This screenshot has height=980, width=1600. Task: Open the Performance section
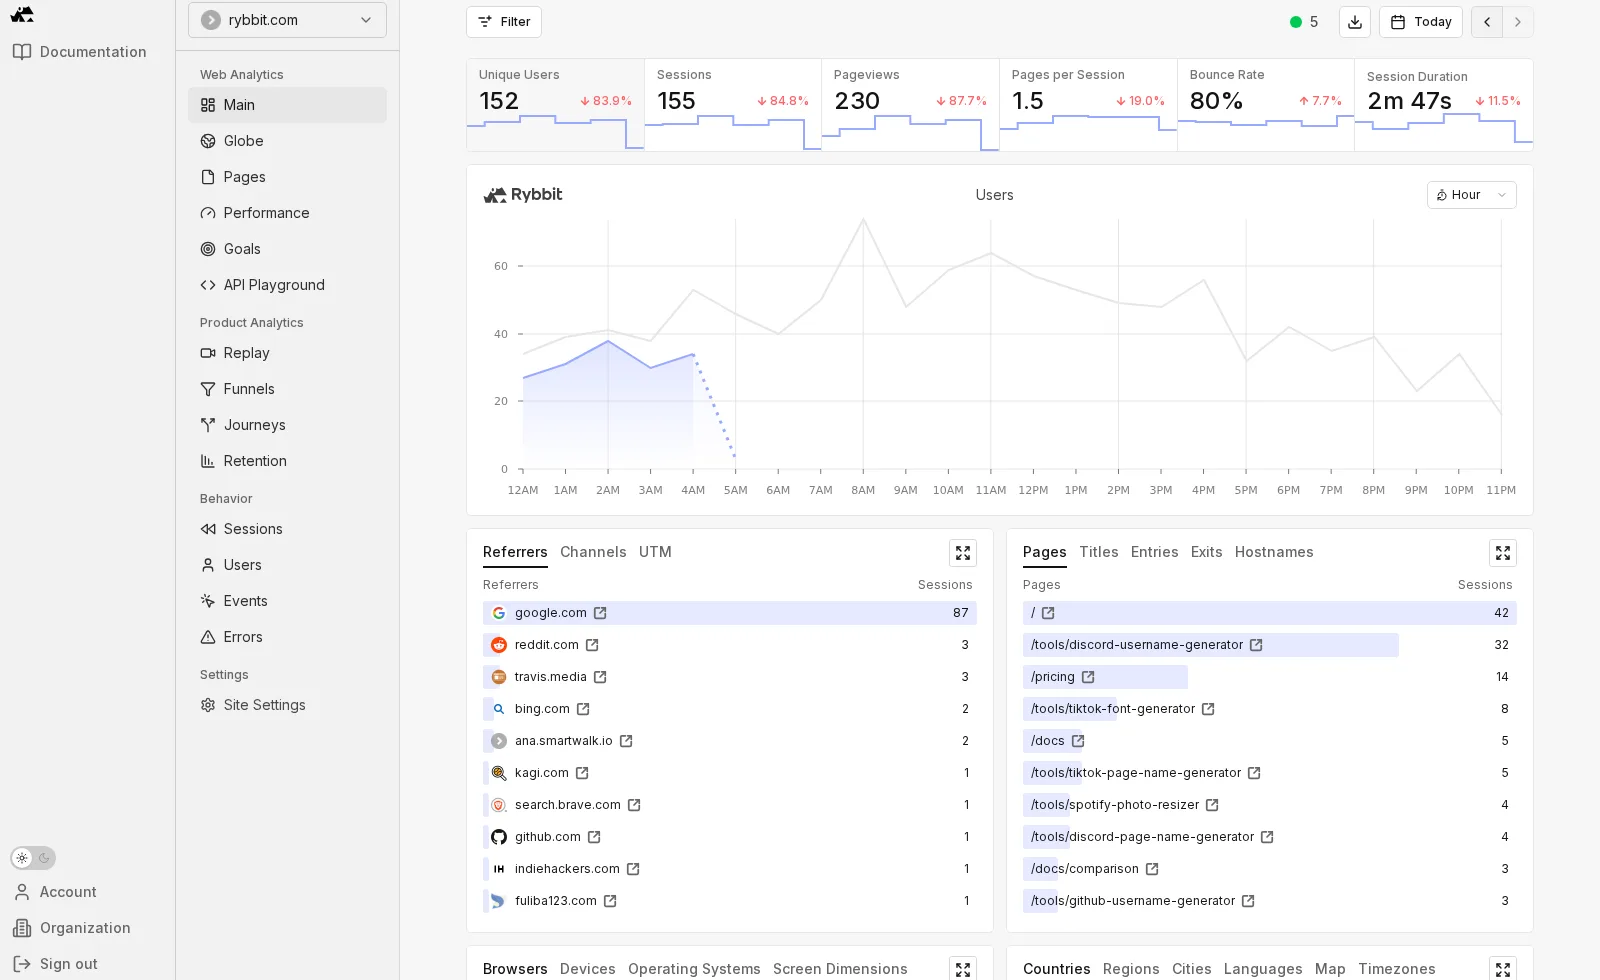tap(287, 213)
